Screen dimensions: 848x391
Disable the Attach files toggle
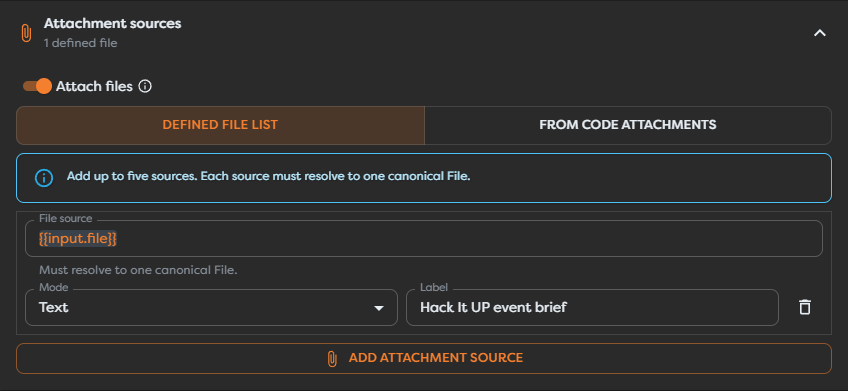tap(37, 86)
